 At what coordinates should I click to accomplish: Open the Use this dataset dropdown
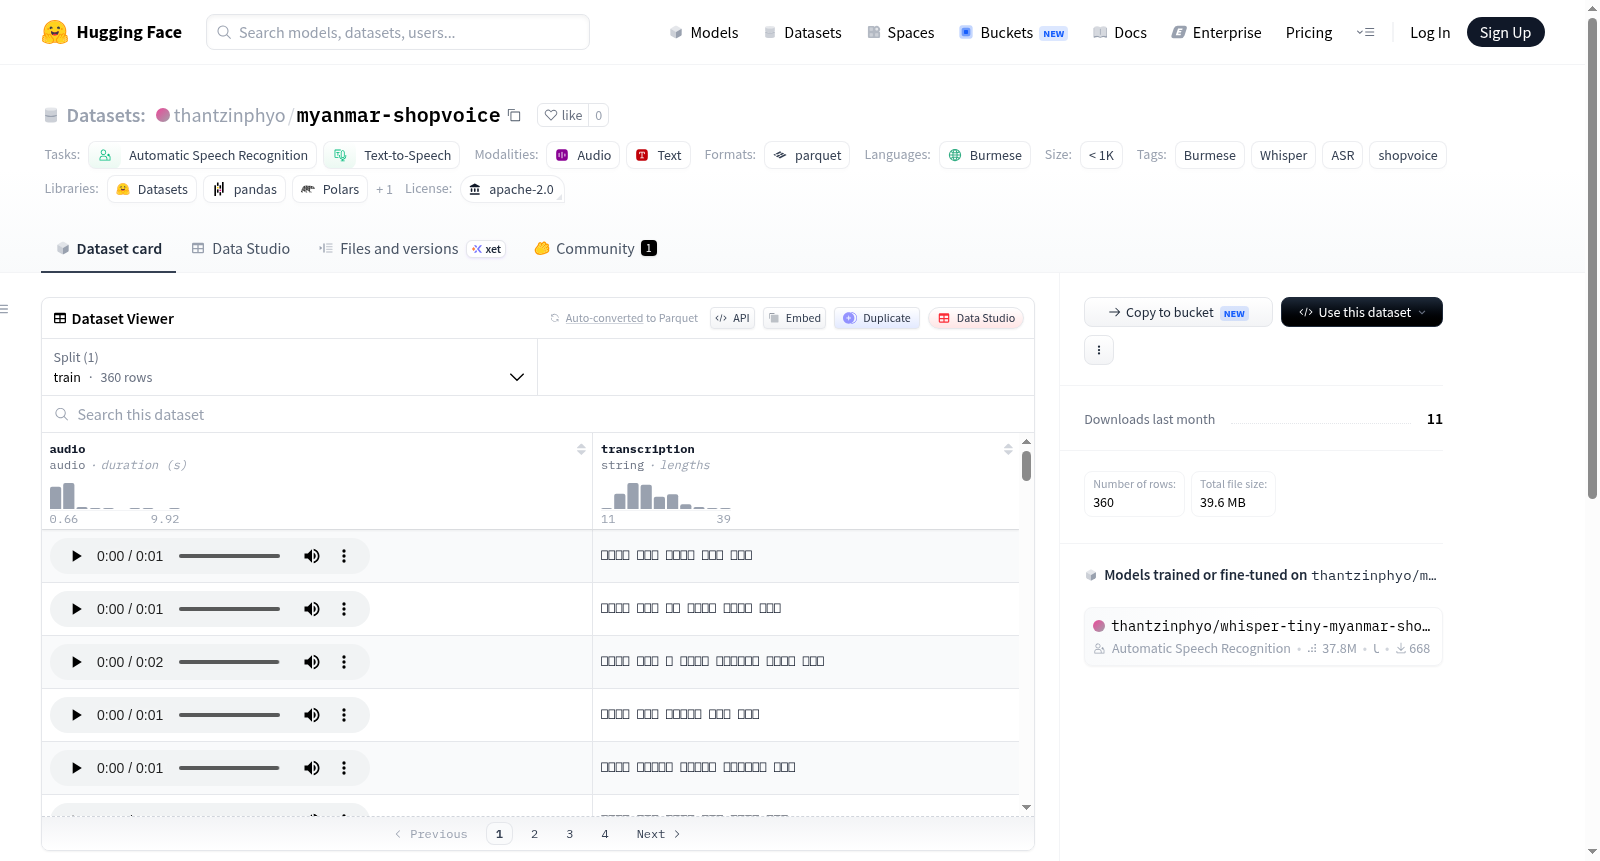coord(1362,312)
